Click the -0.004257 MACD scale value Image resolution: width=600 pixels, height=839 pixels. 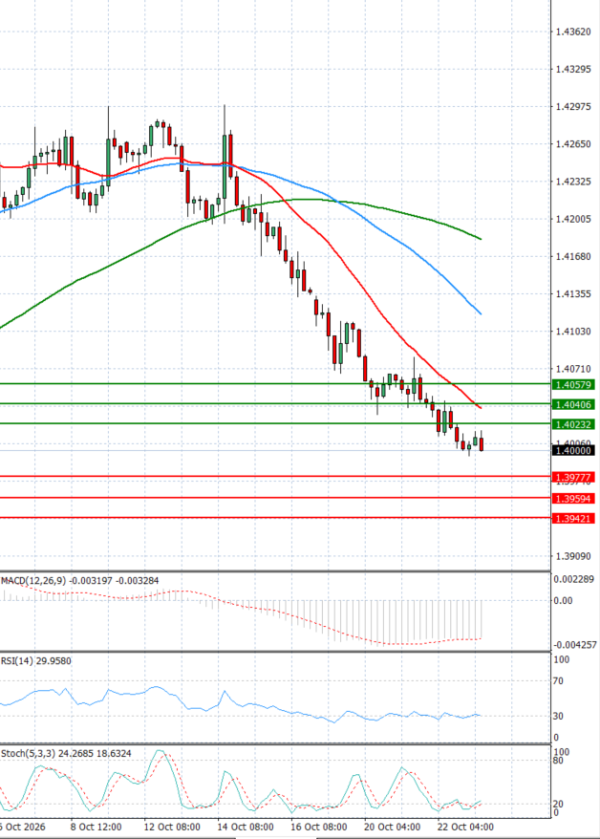[575, 645]
